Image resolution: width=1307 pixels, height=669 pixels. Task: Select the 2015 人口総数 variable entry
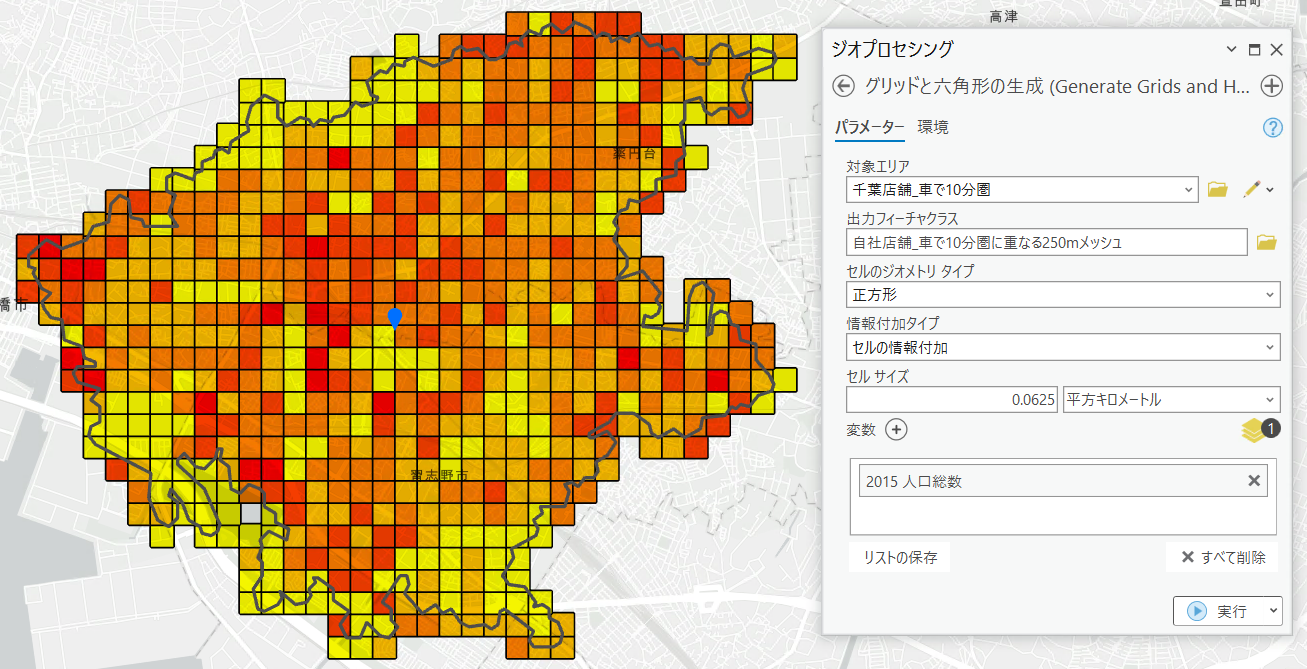[x=1063, y=481]
